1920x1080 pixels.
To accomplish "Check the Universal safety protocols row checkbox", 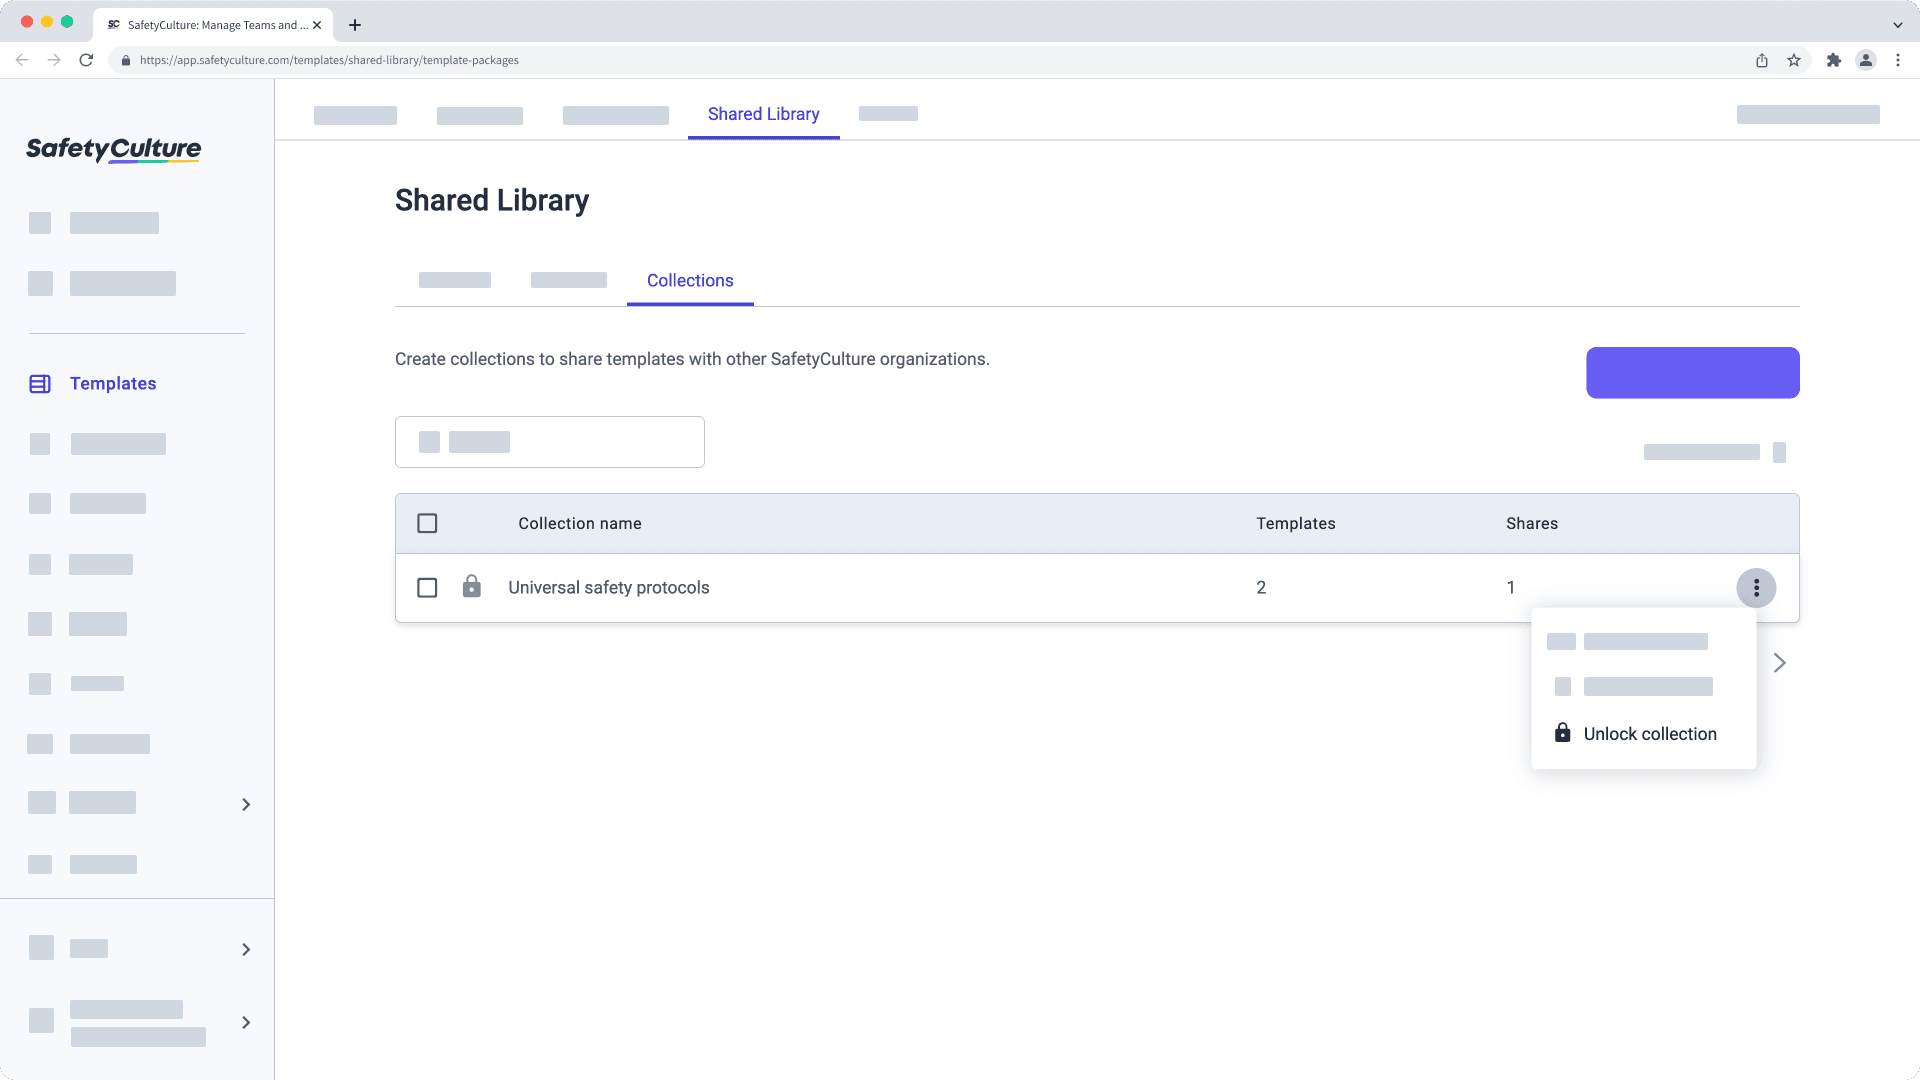I will (427, 587).
